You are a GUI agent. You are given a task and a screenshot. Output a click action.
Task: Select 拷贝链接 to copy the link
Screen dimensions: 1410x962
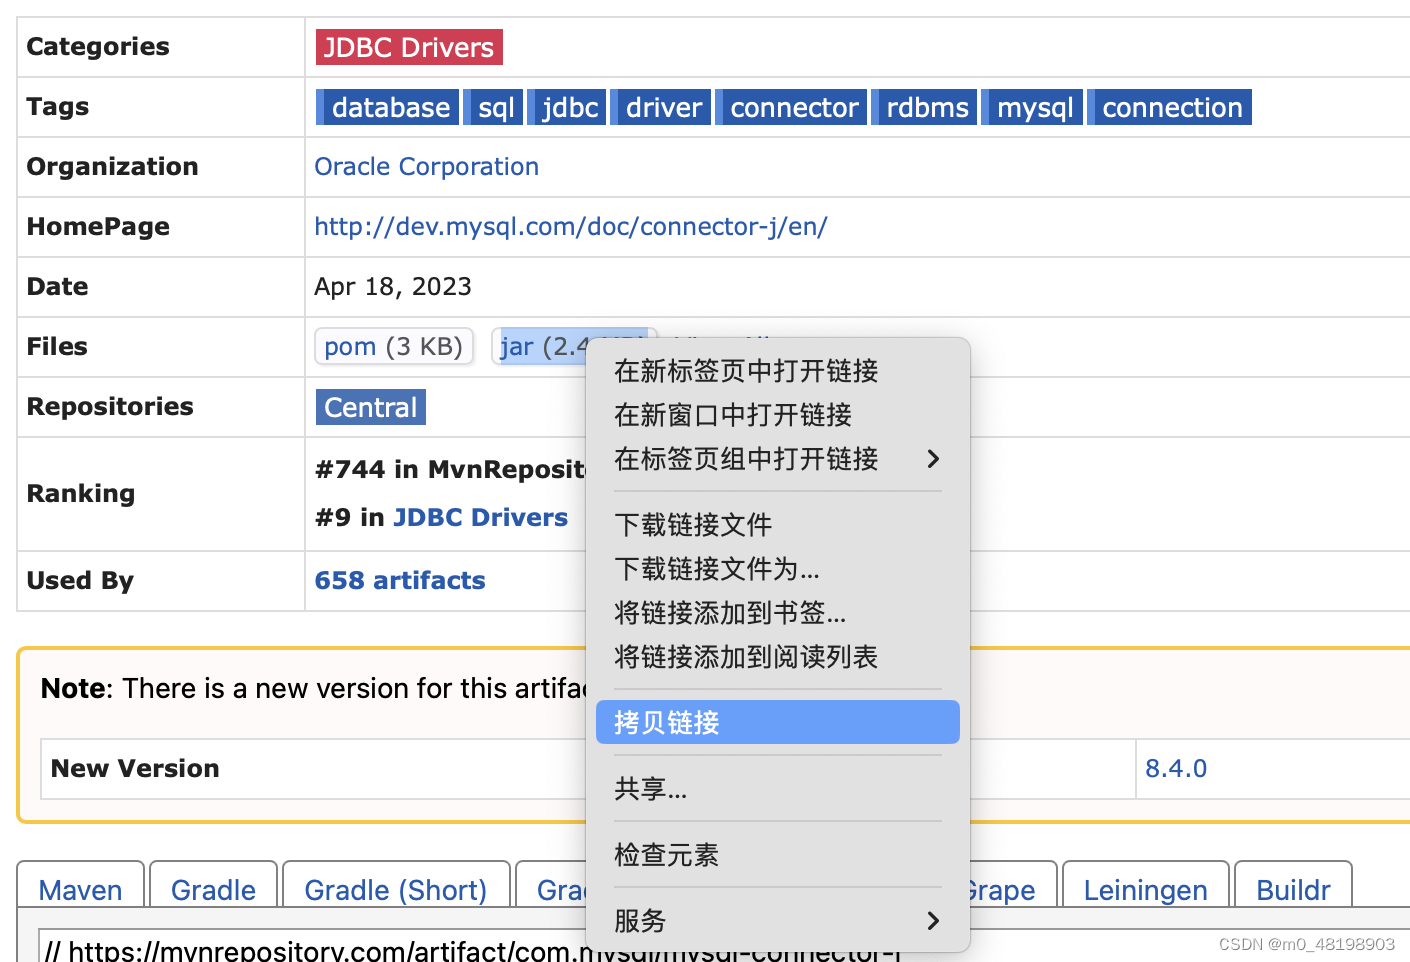pos(777,722)
